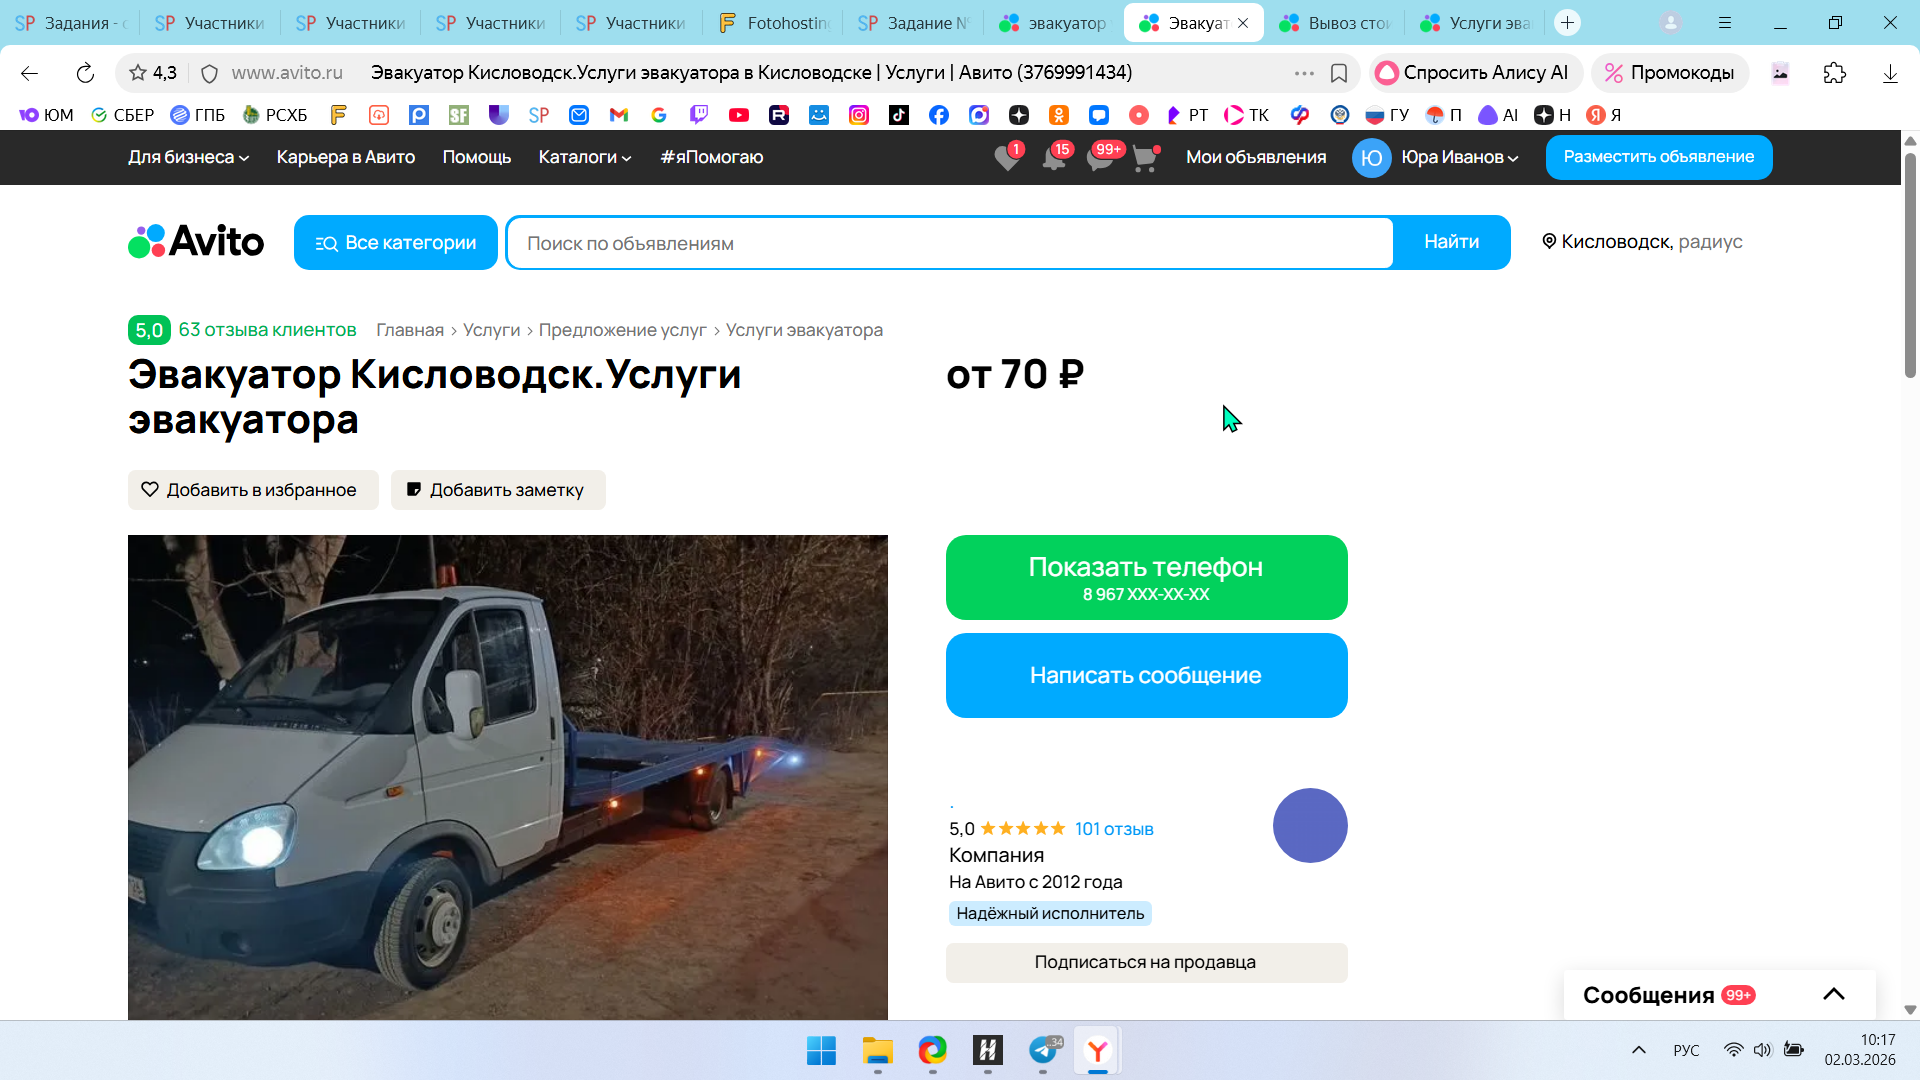Reload the page with refresh icon
1920x1080 pixels.
tap(85, 73)
